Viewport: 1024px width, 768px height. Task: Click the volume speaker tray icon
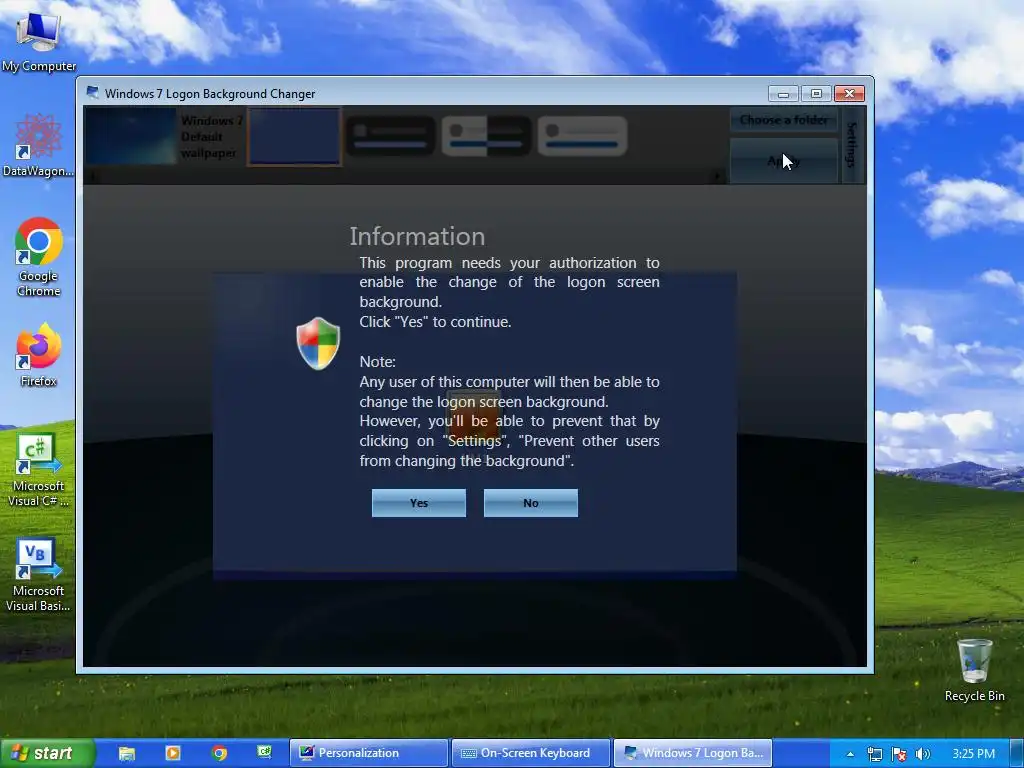[923, 754]
